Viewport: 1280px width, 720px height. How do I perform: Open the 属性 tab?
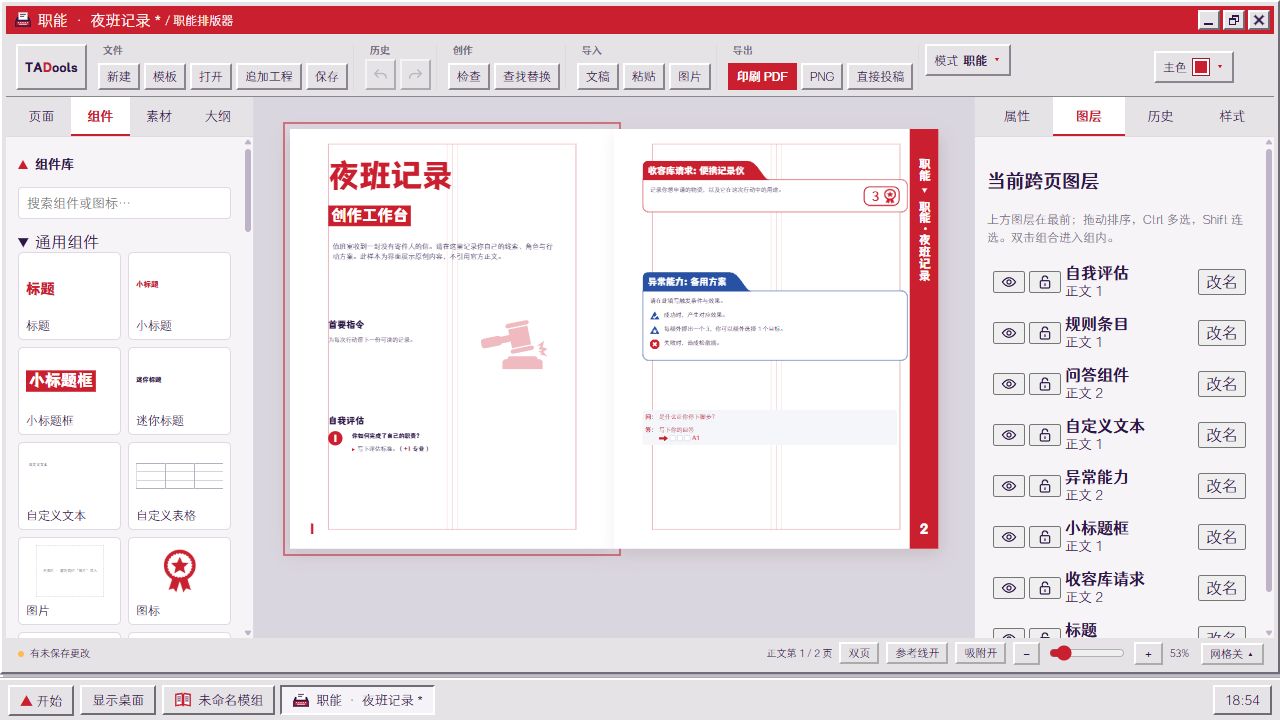pos(1017,116)
